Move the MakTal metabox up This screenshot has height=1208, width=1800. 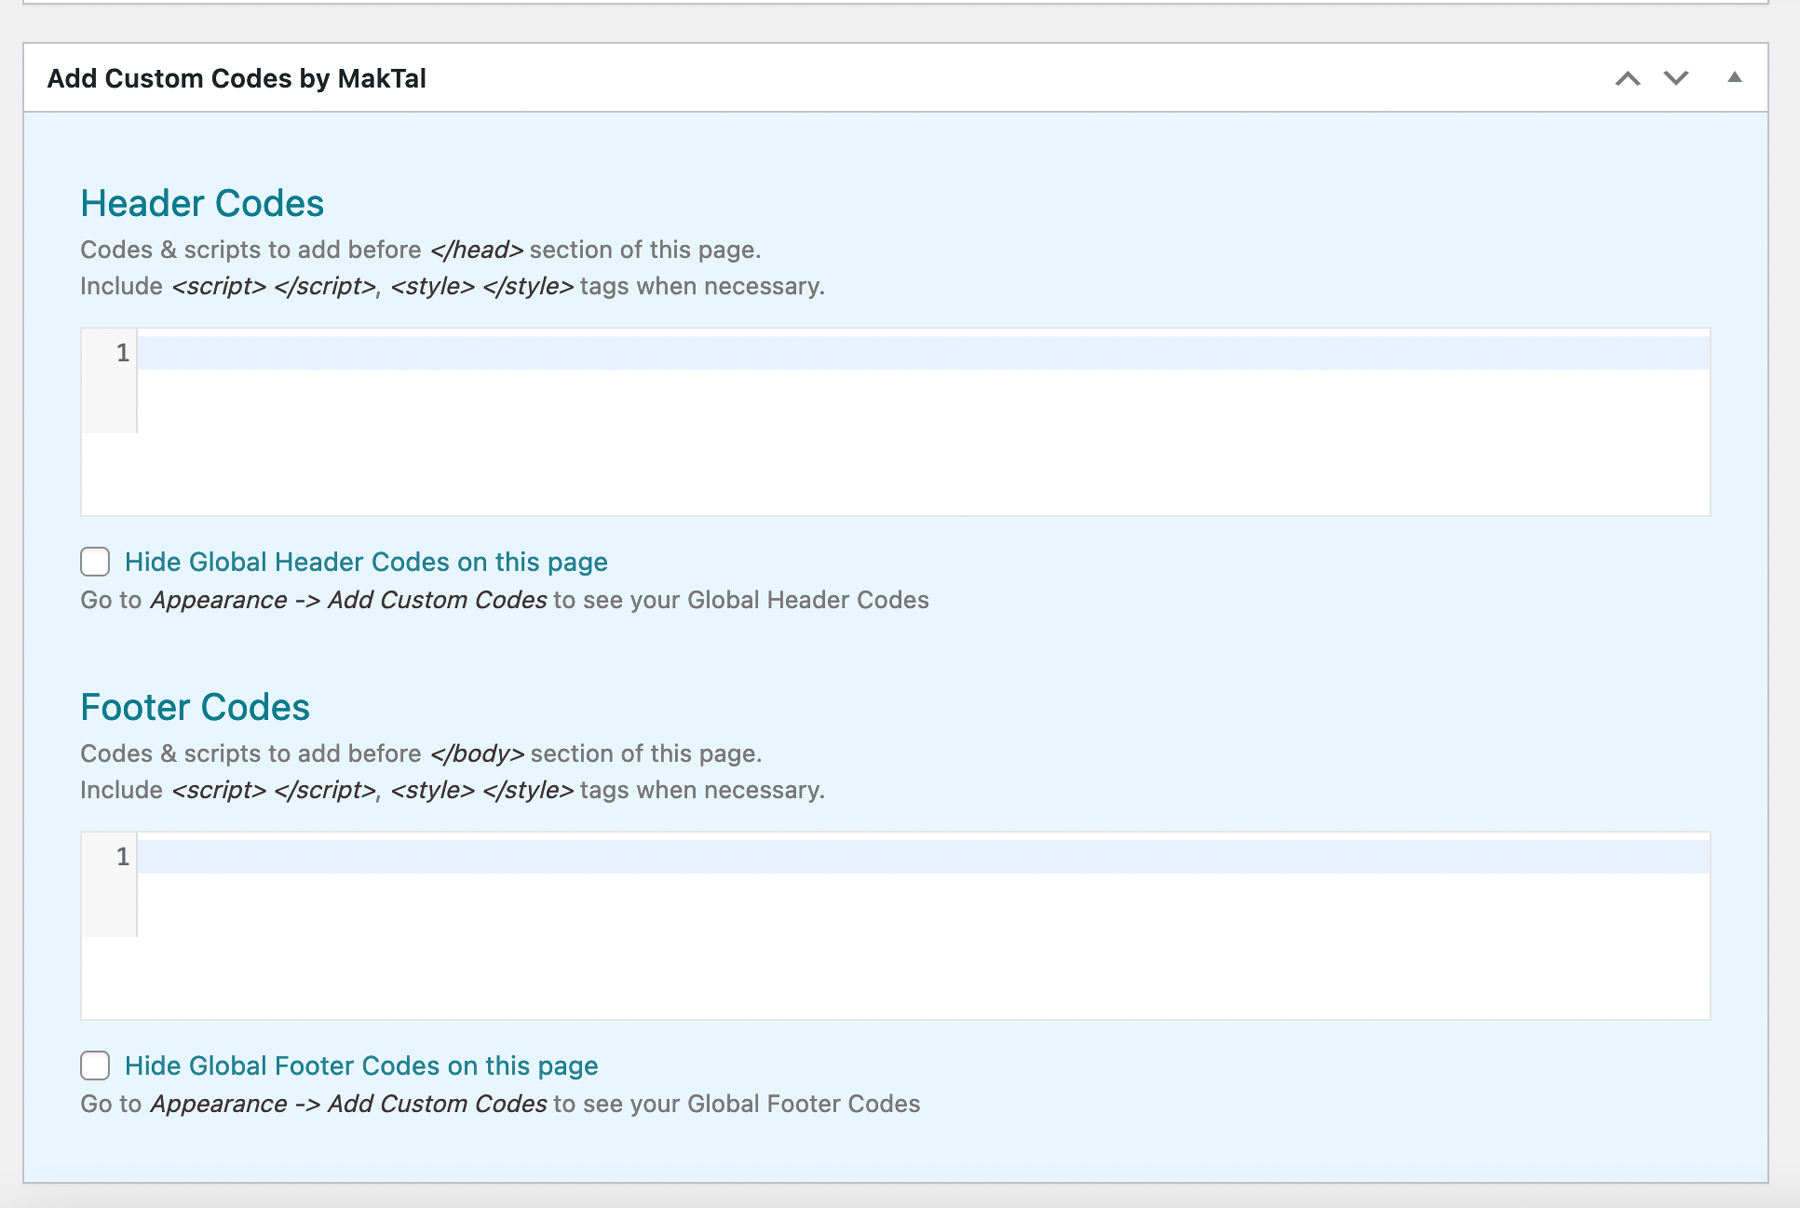point(1627,78)
